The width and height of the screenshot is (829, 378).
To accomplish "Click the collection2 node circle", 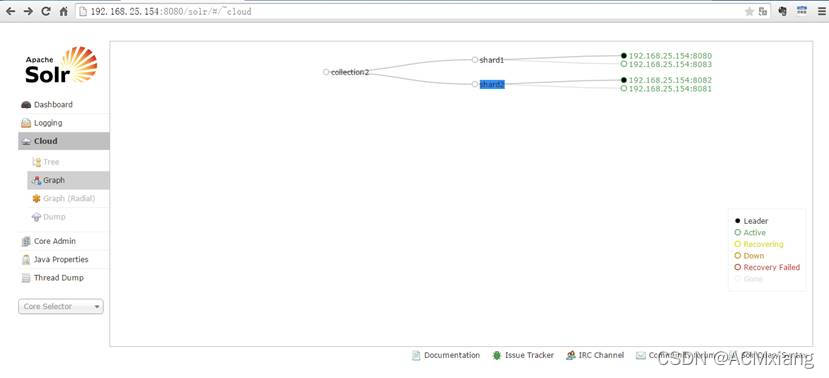I will 326,72.
